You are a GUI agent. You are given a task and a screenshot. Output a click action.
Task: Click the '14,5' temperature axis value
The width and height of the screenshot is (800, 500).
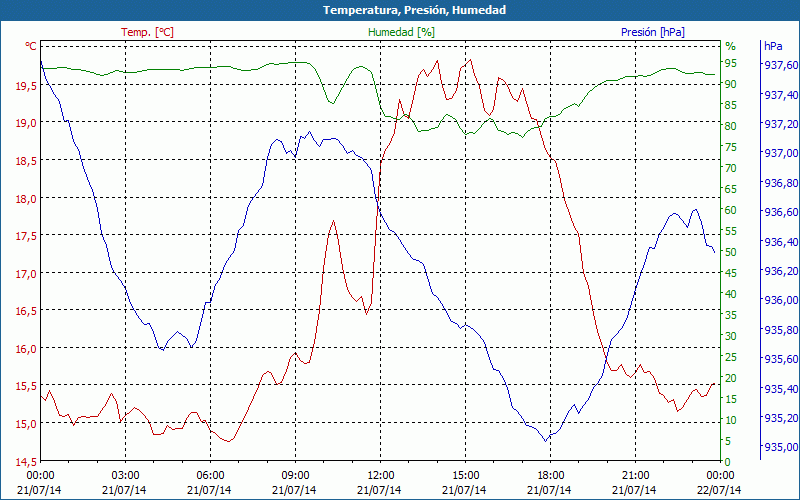coord(26,463)
